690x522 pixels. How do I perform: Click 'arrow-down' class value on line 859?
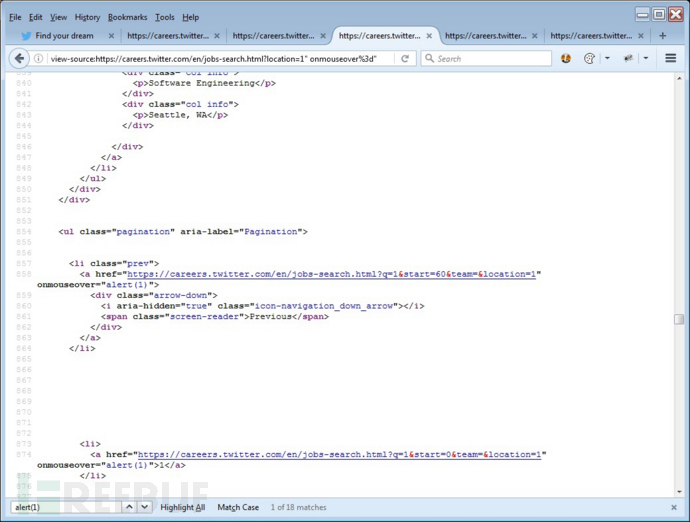click(180, 295)
